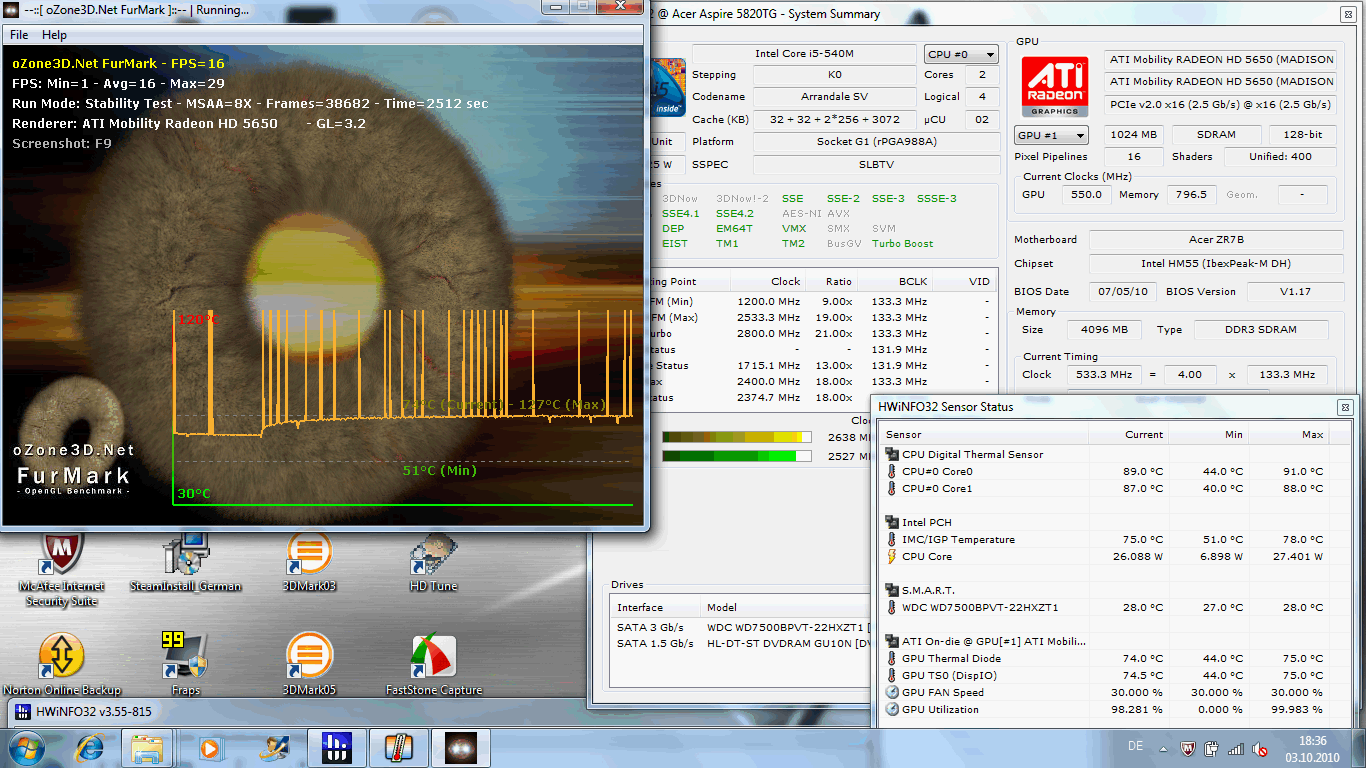Open the DE input language indicator
This screenshot has height=768, width=1366.
pos(1135,747)
